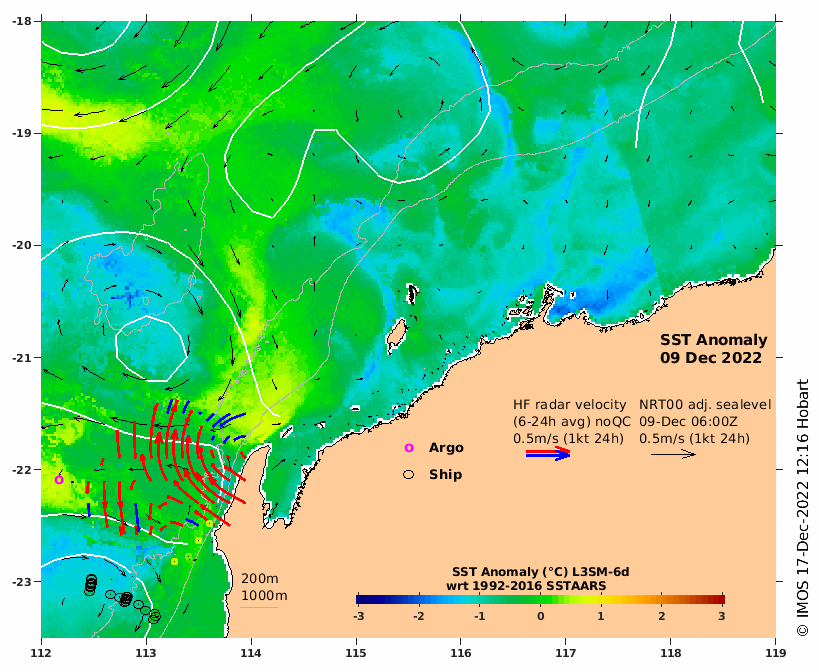Click the 116 longitude axis label

(461, 653)
